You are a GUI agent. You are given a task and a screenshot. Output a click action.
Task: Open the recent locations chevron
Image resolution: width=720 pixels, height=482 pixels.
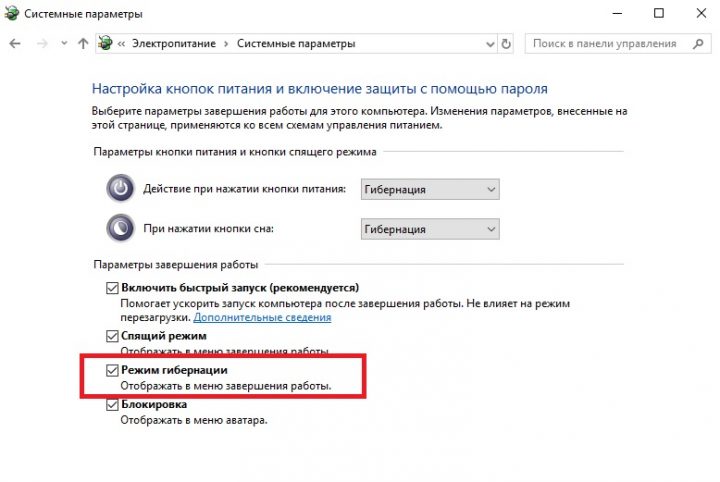(x=64, y=44)
